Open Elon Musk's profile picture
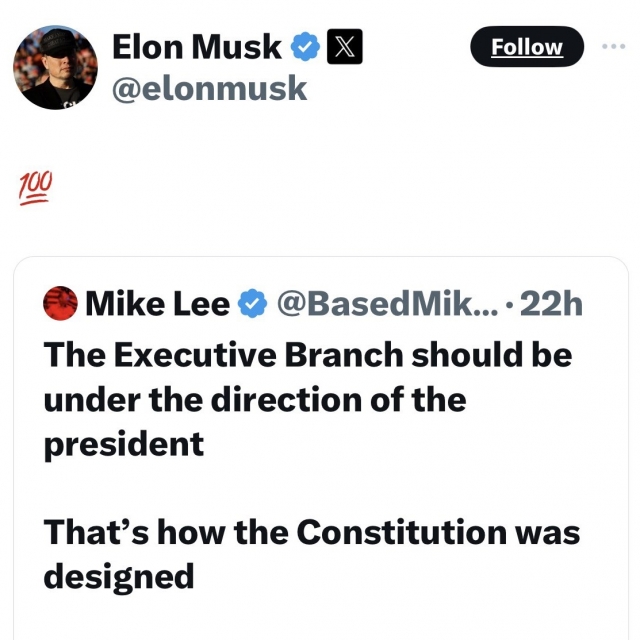This screenshot has height=640, width=640. [x=55, y=68]
